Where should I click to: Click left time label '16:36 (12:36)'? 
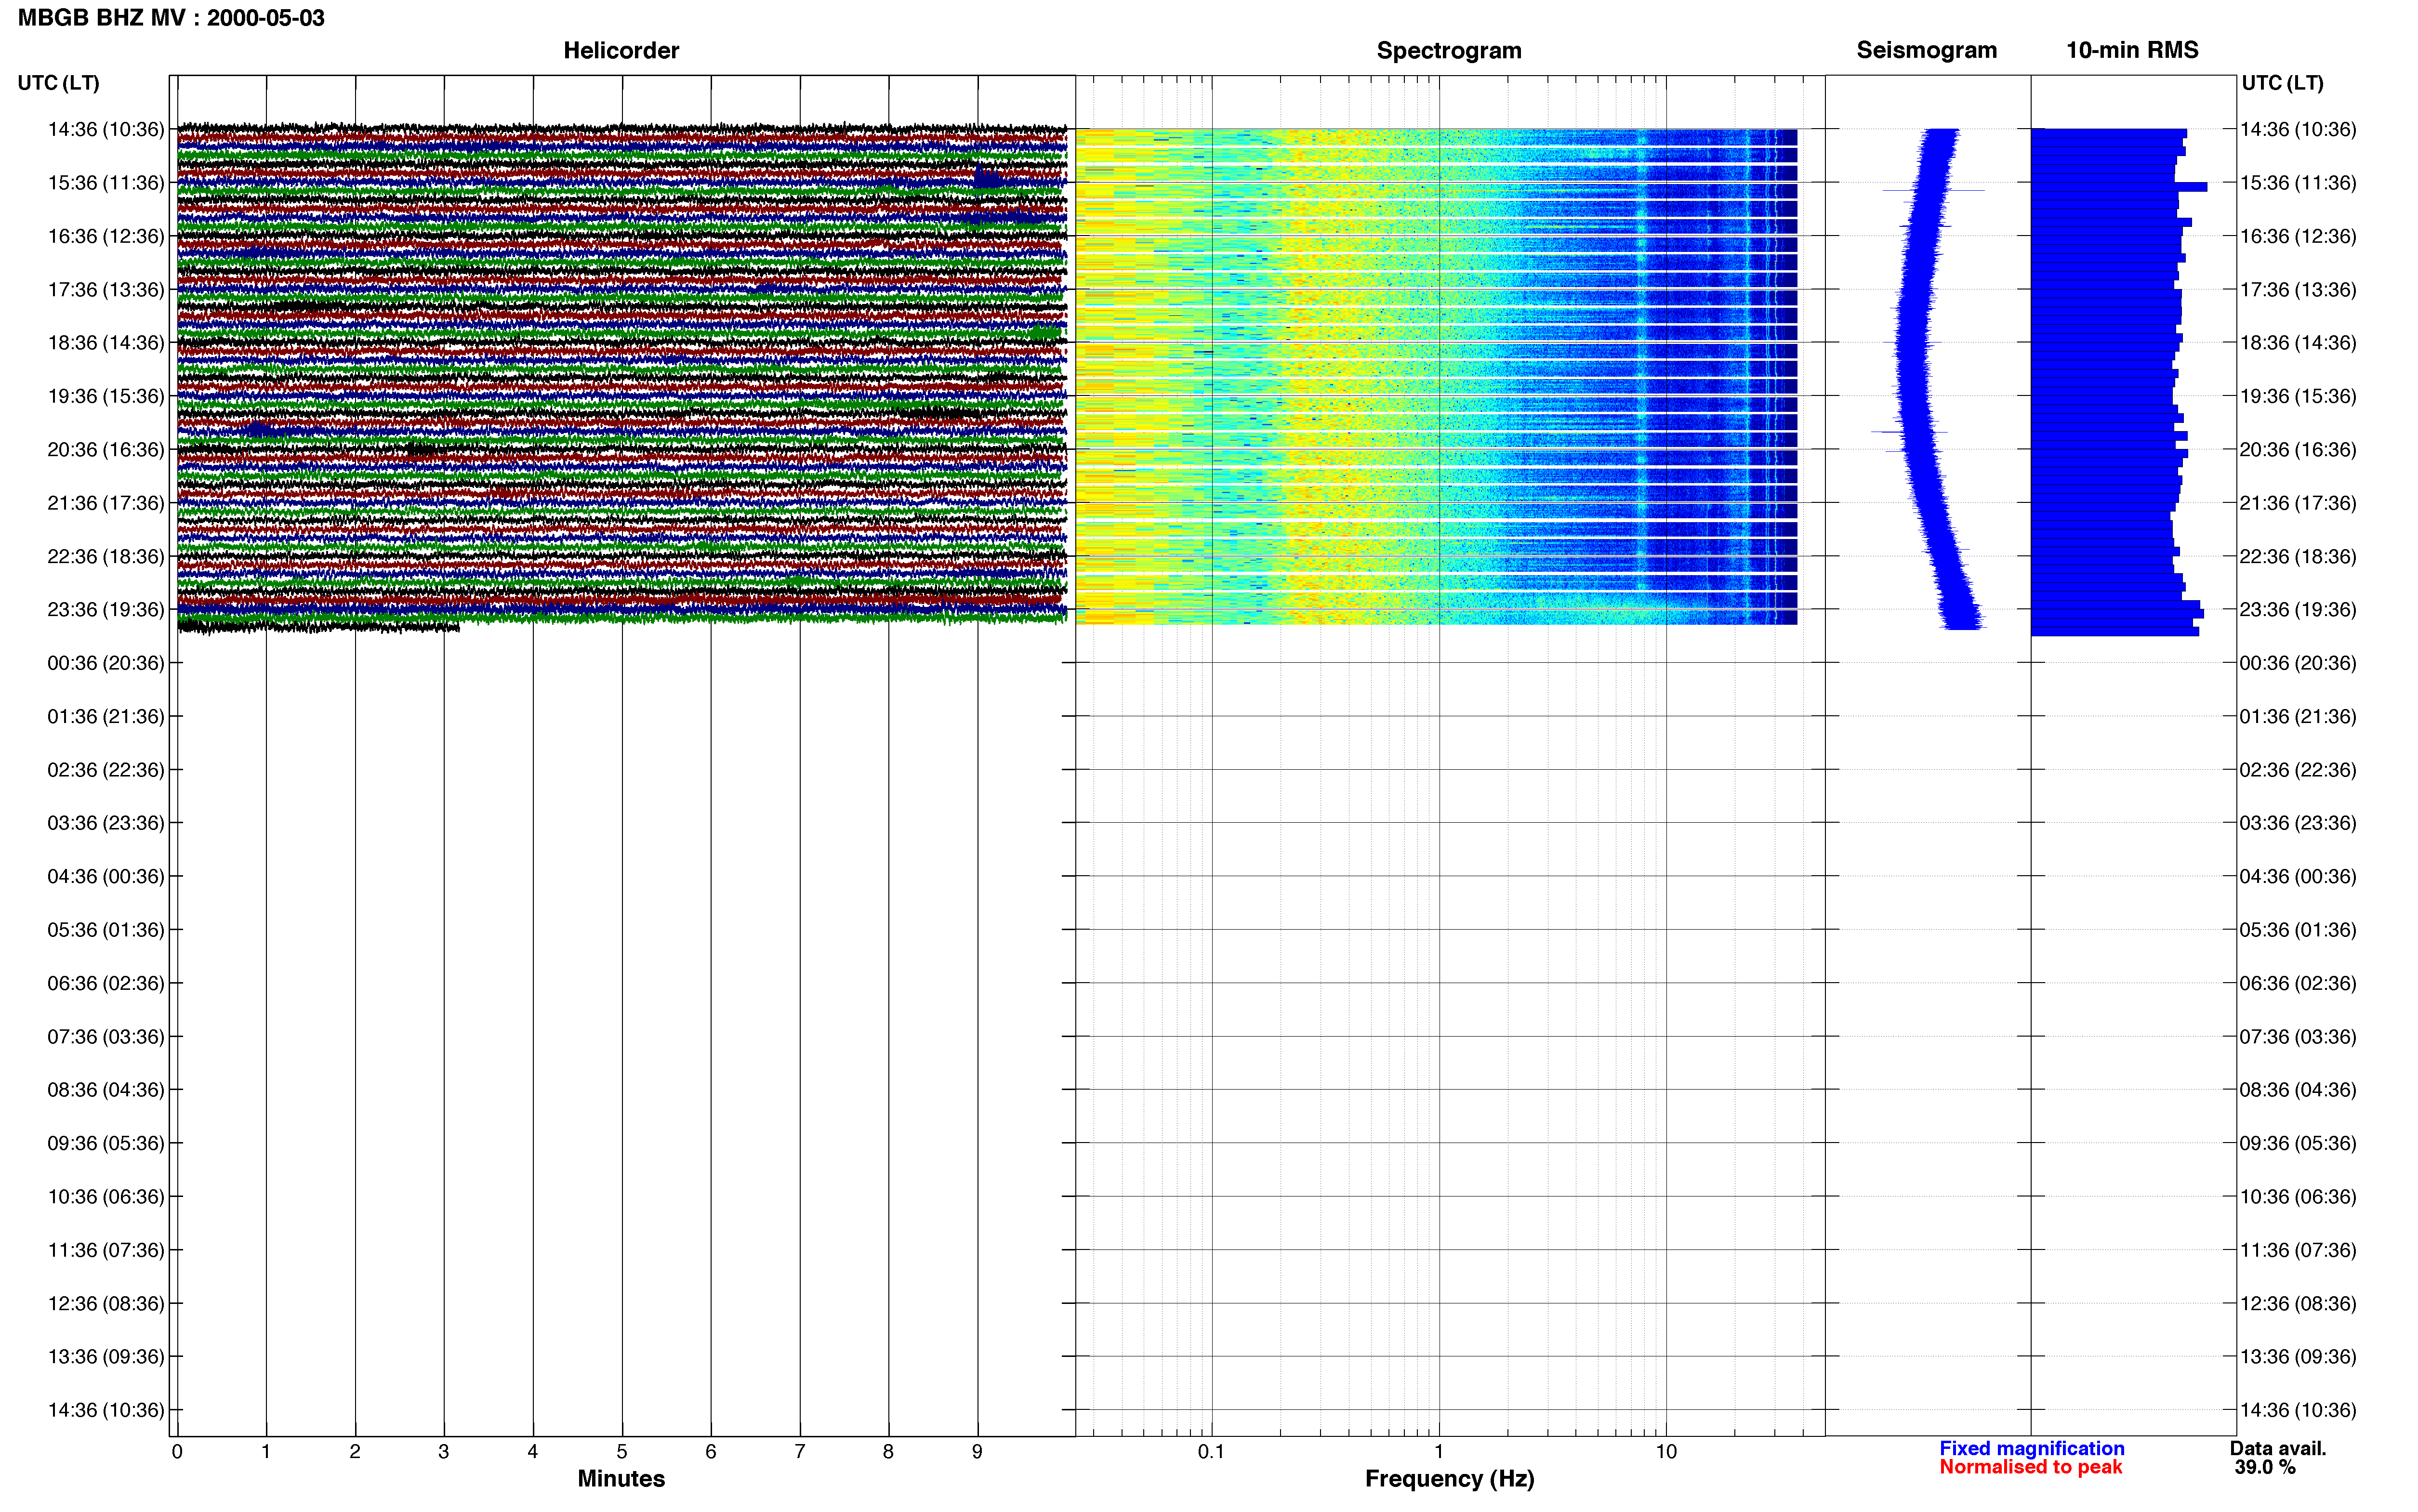[x=106, y=236]
